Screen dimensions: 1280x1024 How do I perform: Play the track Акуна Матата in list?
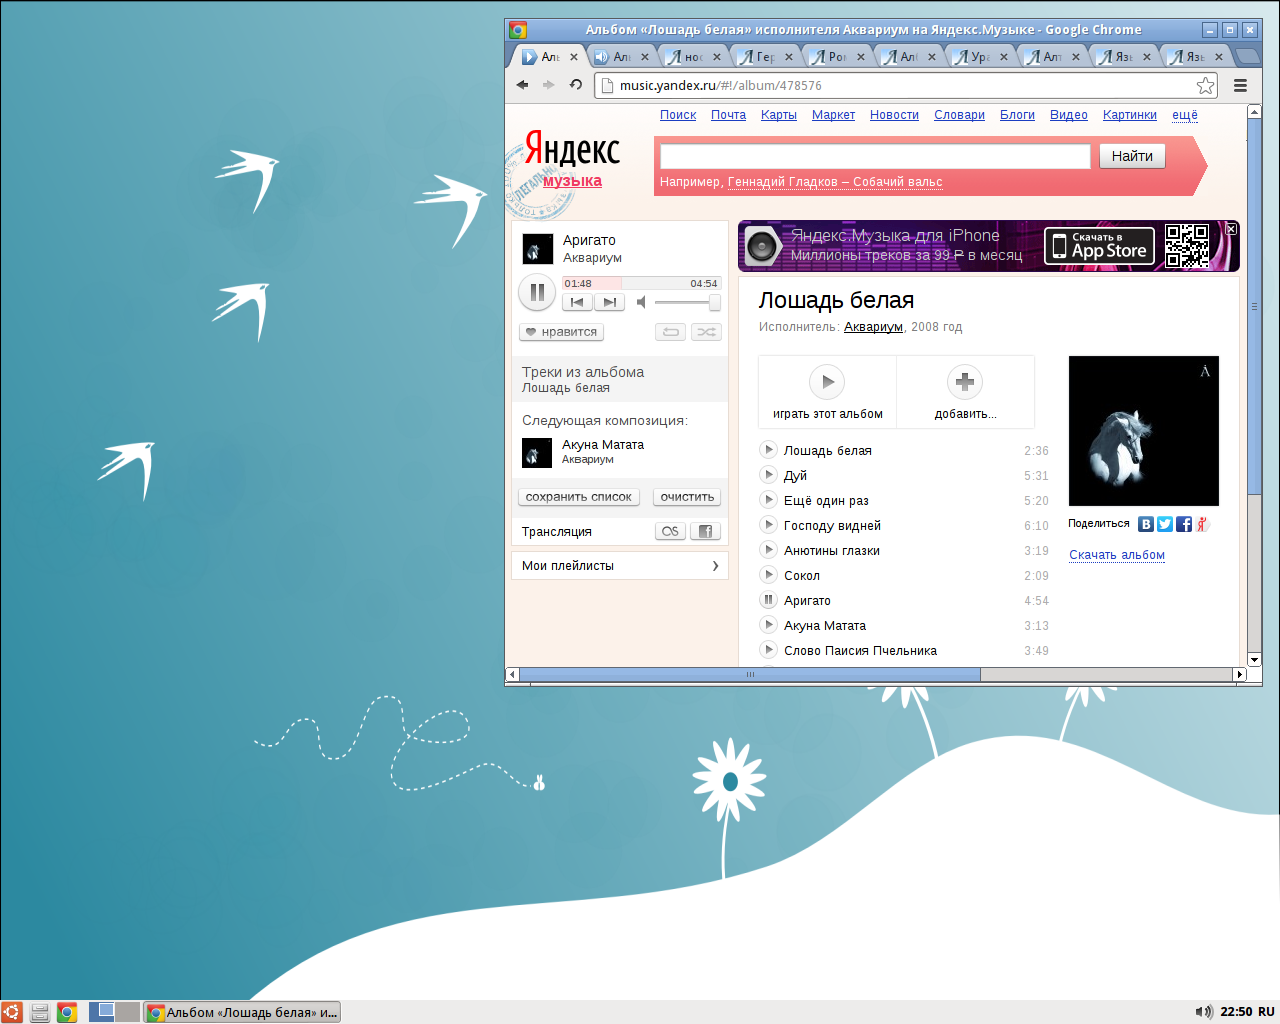click(x=769, y=625)
